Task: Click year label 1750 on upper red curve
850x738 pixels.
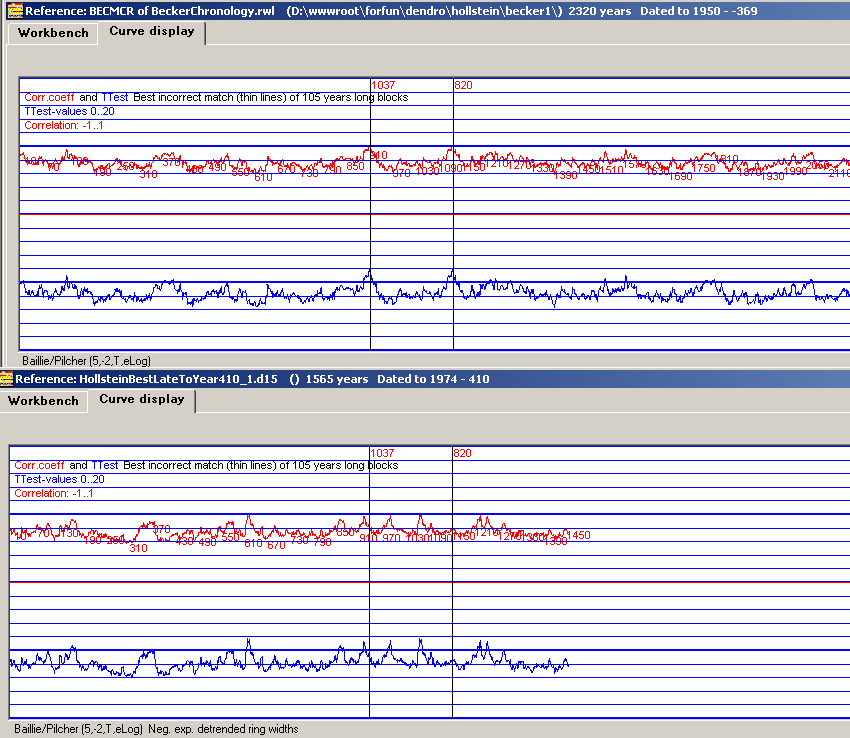Action: [704, 168]
